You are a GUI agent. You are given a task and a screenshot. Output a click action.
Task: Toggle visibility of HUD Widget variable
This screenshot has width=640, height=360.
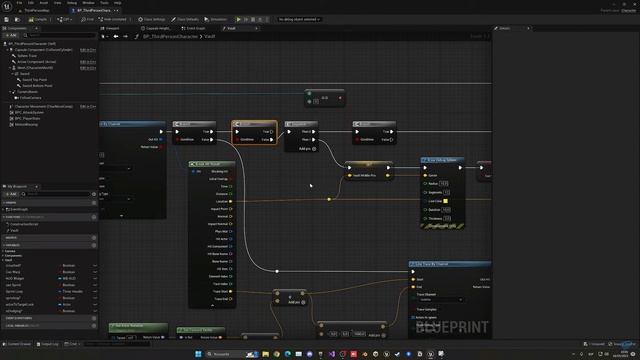pyautogui.click(x=95, y=278)
